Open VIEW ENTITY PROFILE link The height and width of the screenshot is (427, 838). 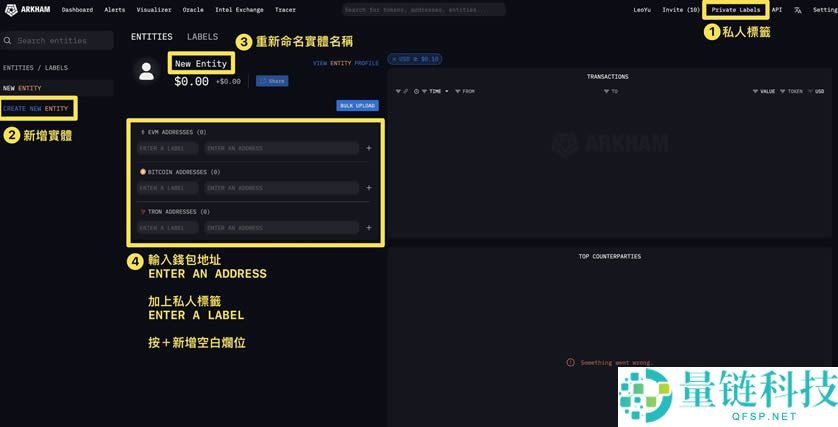pyautogui.click(x=346, y=63)
